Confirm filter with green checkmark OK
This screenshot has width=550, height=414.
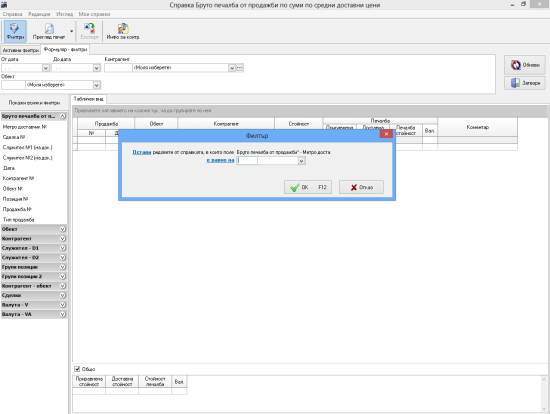308,187
